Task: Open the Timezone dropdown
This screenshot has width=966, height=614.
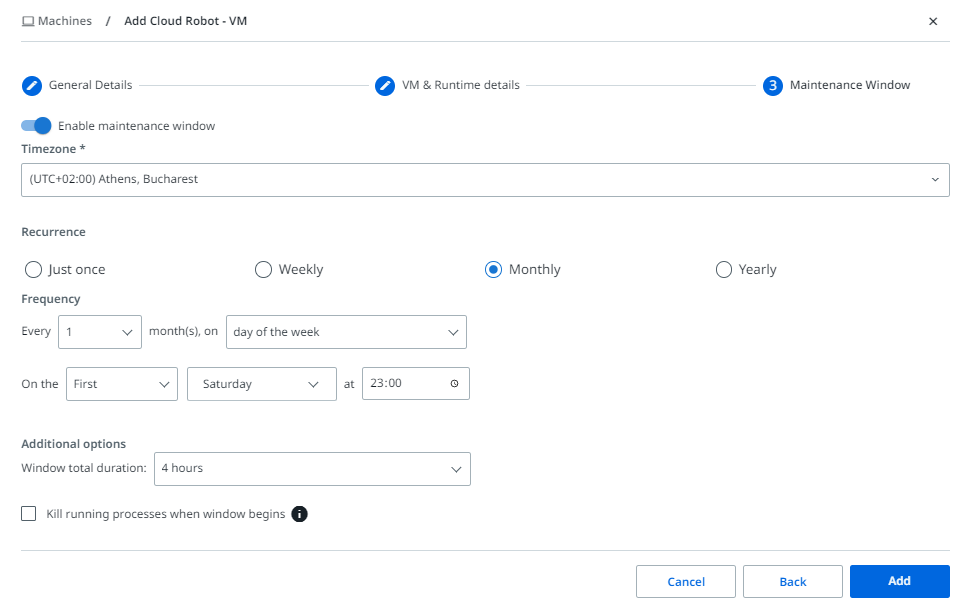Action: pyautogui.click(x=485, y=180)
